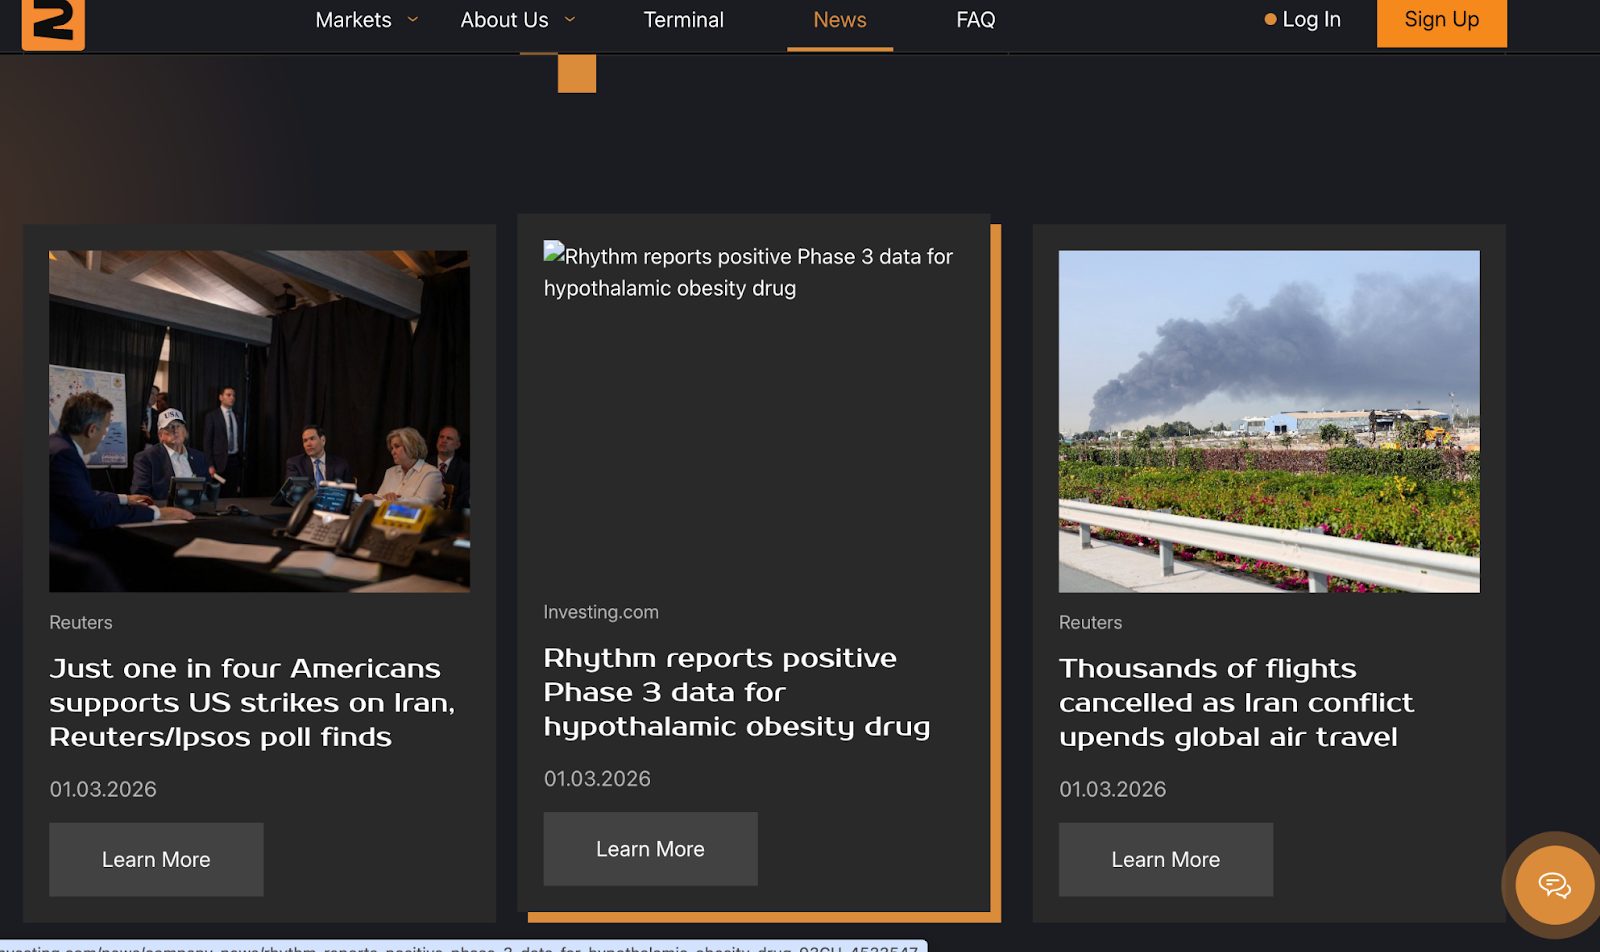The width and height of the screenshot is (1600, 952).
Task: Click 'Reuters' source on Americans poll card
Action: coord(81,622)
